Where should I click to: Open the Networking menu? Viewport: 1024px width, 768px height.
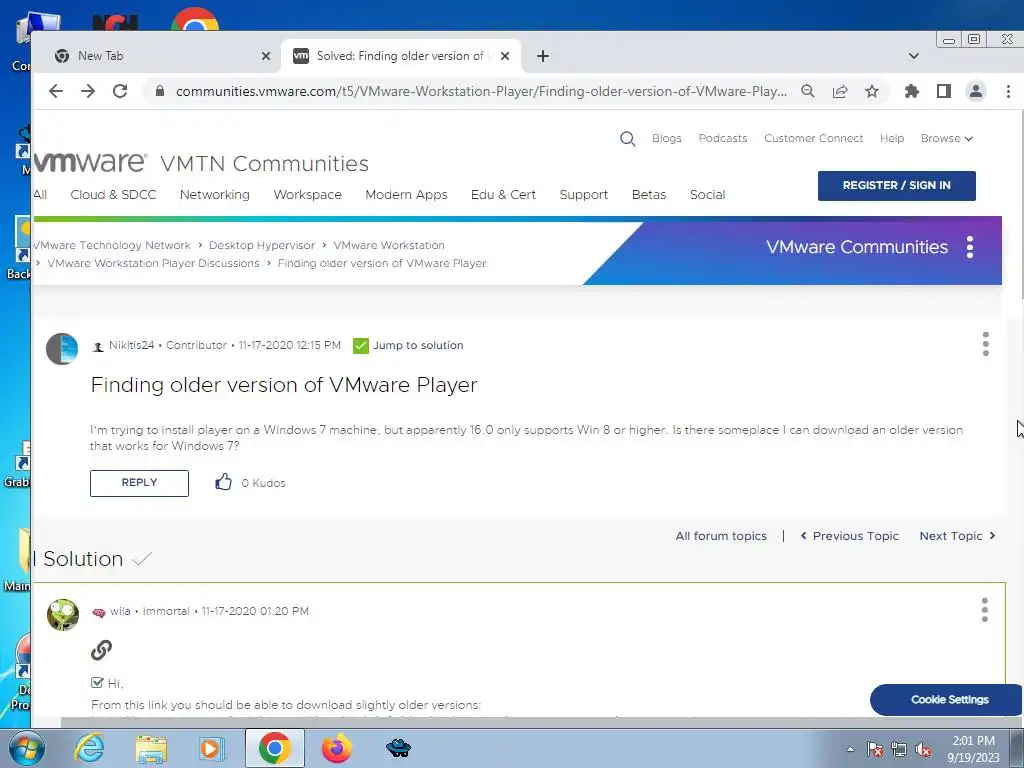point(215,195)
